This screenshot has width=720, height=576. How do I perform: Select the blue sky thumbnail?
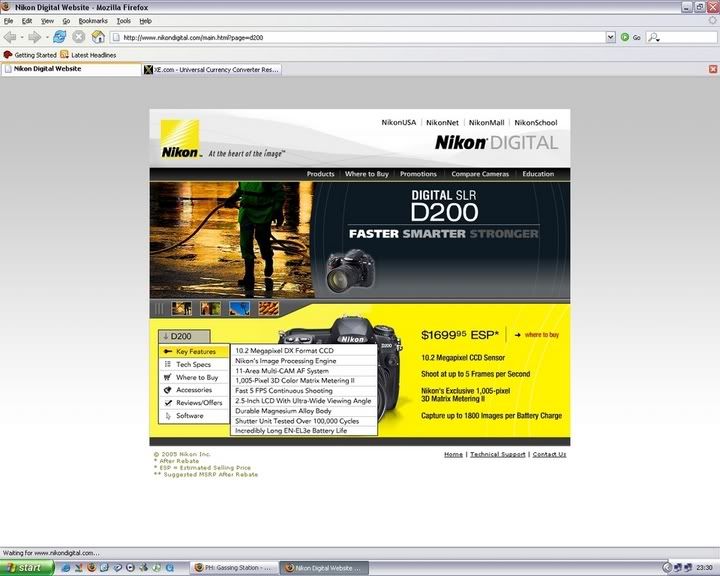[x=239, y=308]
